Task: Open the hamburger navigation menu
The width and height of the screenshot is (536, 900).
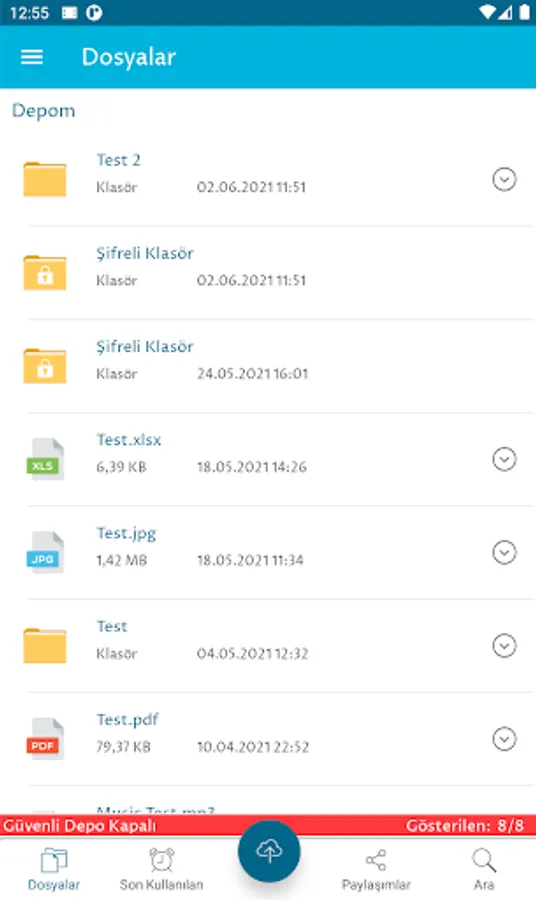Action: tap(32, 57)
